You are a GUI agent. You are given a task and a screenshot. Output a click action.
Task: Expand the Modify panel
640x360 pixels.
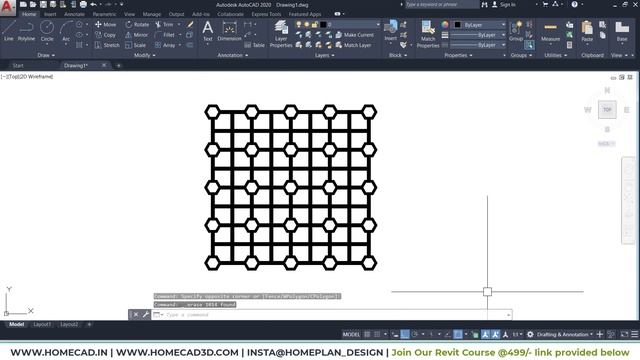144,55
